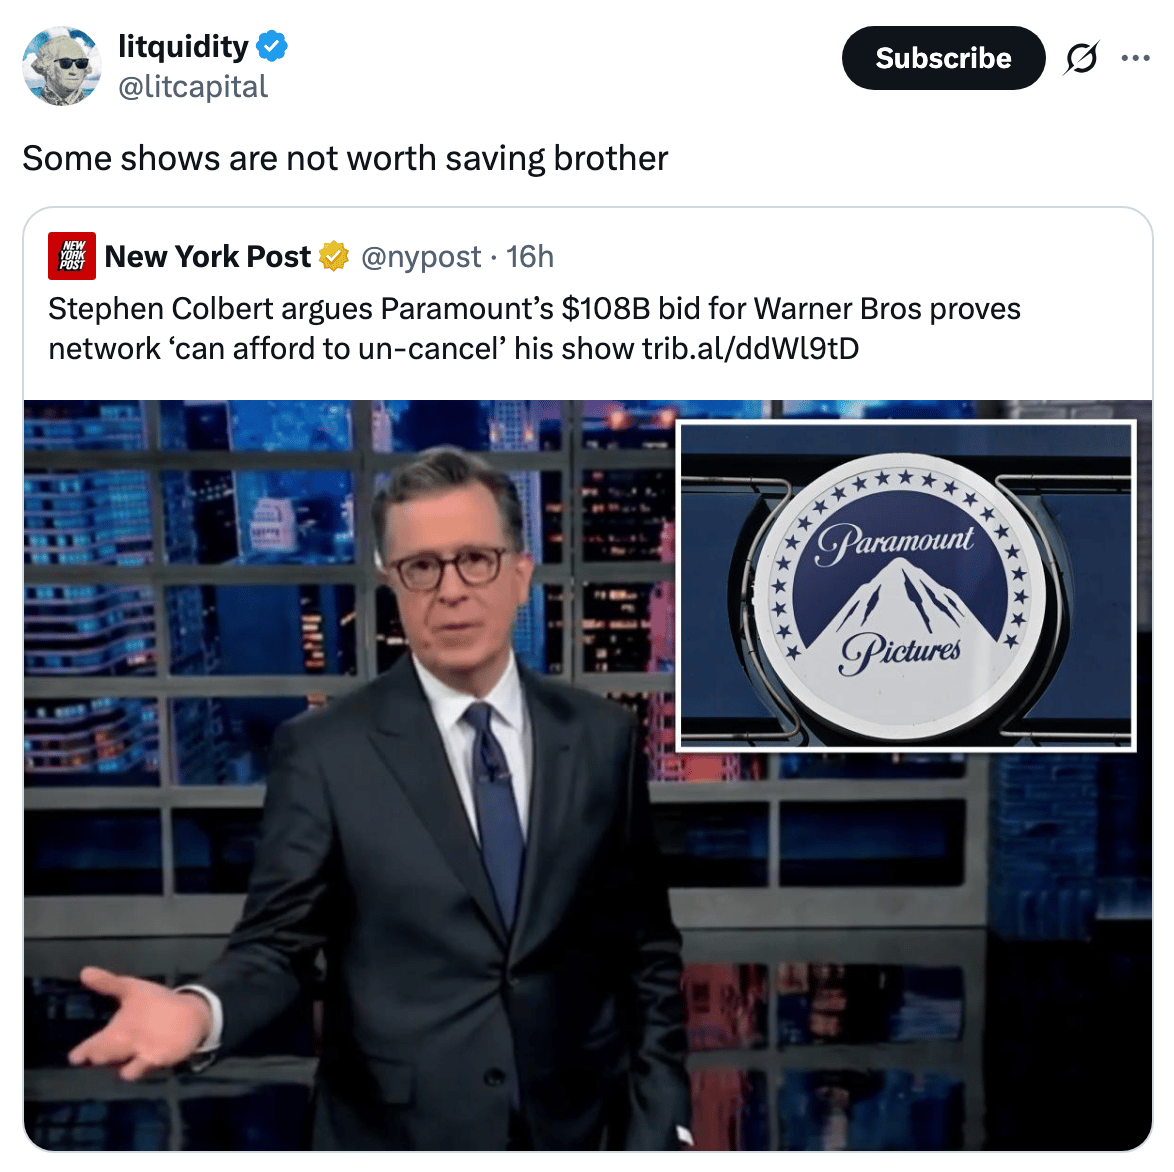The height and width of the screenshot is (1172, 1174).
Task: Click the gold verified badge on New York Post
Action: 334,256
